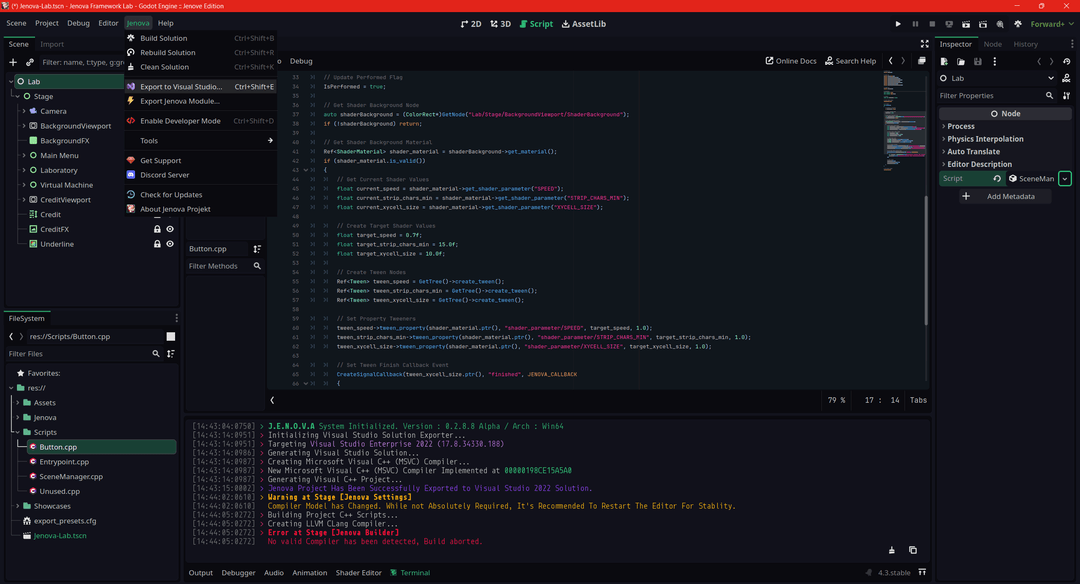
Task: Unlock the CreditFX node lock icon
Action: [157, 229]
